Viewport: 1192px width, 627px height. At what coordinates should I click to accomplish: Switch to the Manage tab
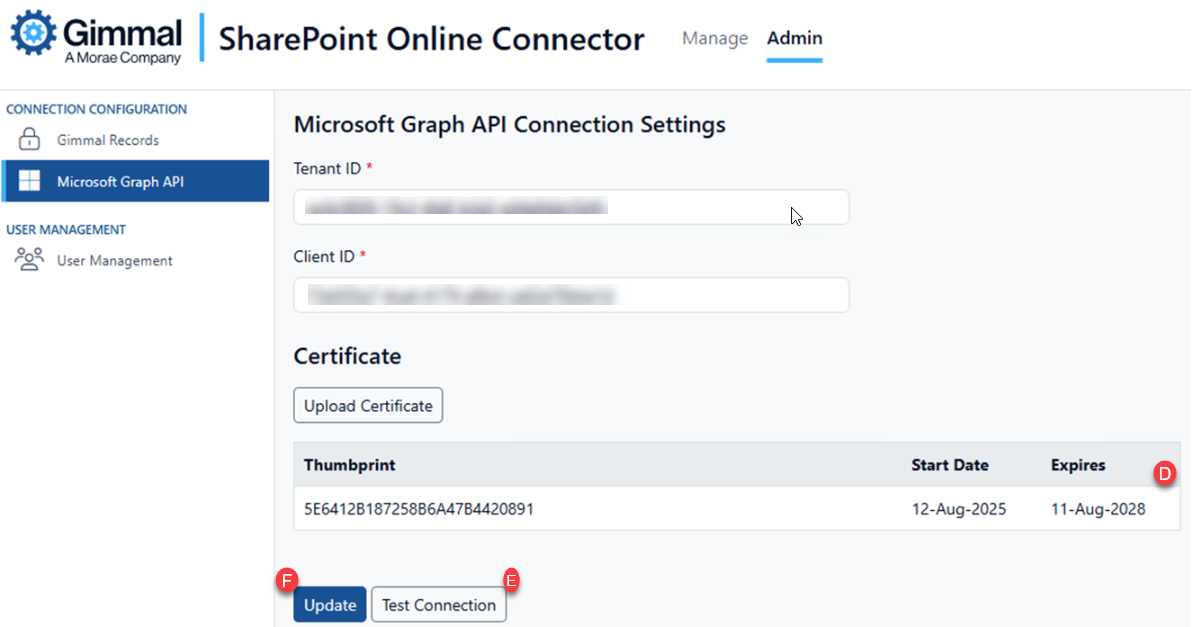[x=714, y=38]
